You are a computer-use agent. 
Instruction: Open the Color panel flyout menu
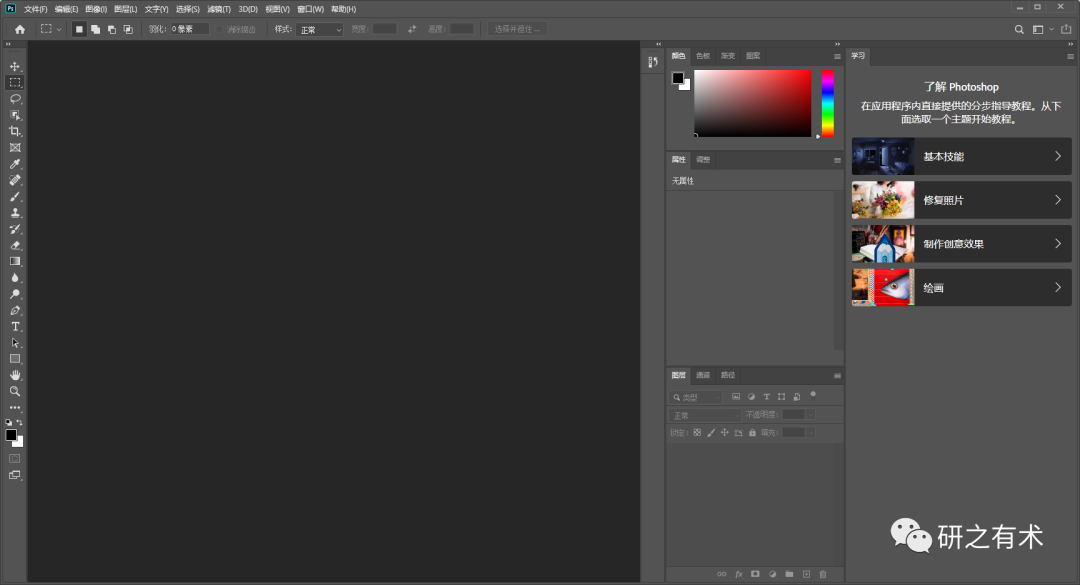pyautogui.click(x=838, y=57)
